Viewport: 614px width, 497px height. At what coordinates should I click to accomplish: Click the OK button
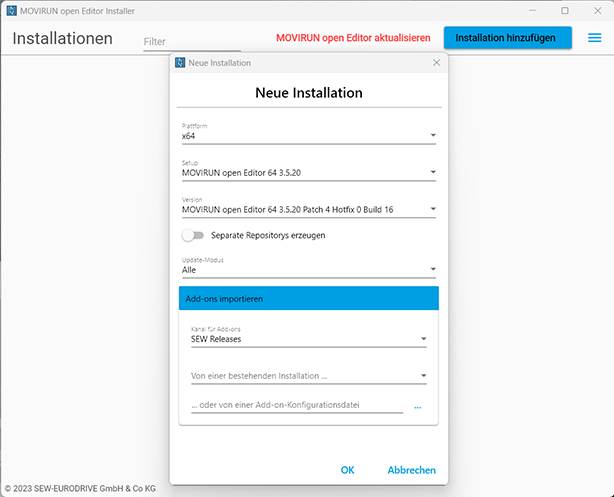[x=347, y=470]
